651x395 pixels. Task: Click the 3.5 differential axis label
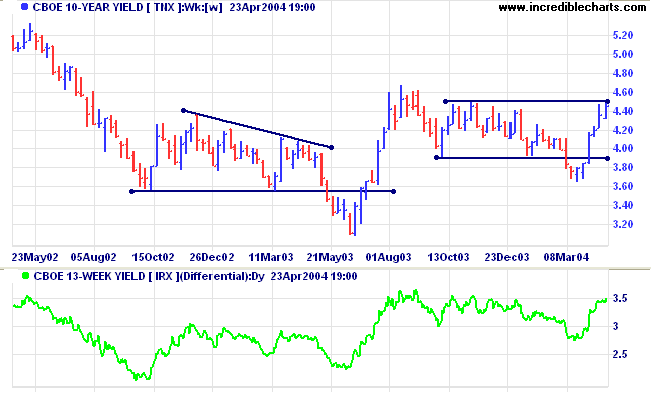pos(620,298)
